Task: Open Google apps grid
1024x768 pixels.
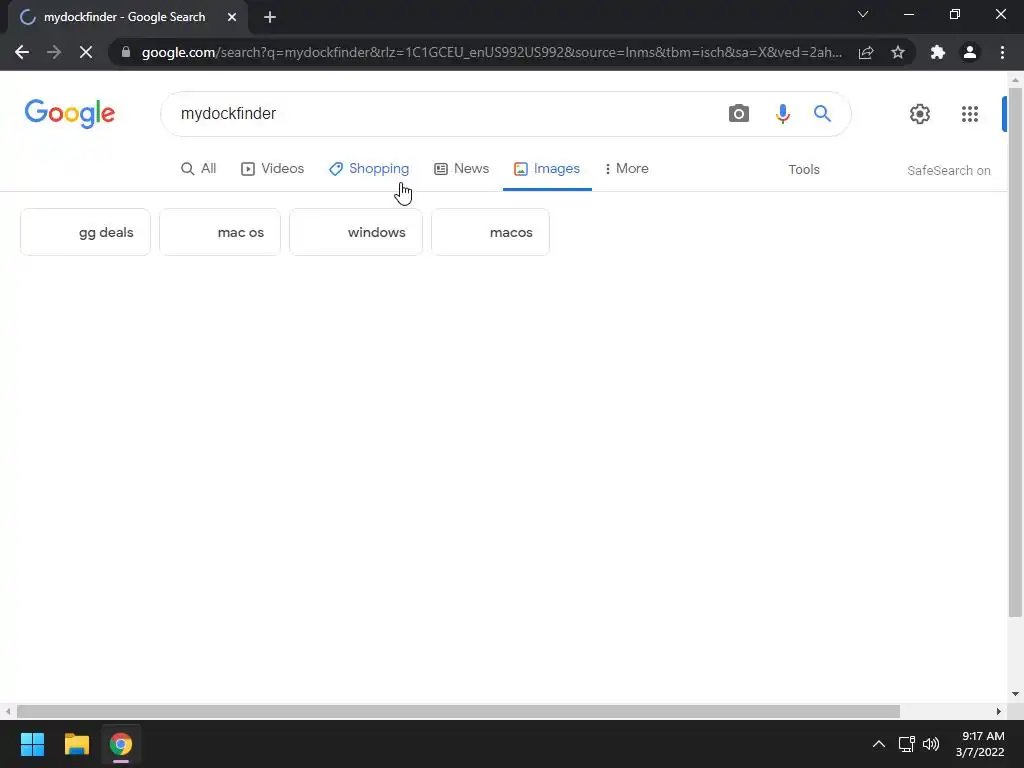Action: point(970,114)
